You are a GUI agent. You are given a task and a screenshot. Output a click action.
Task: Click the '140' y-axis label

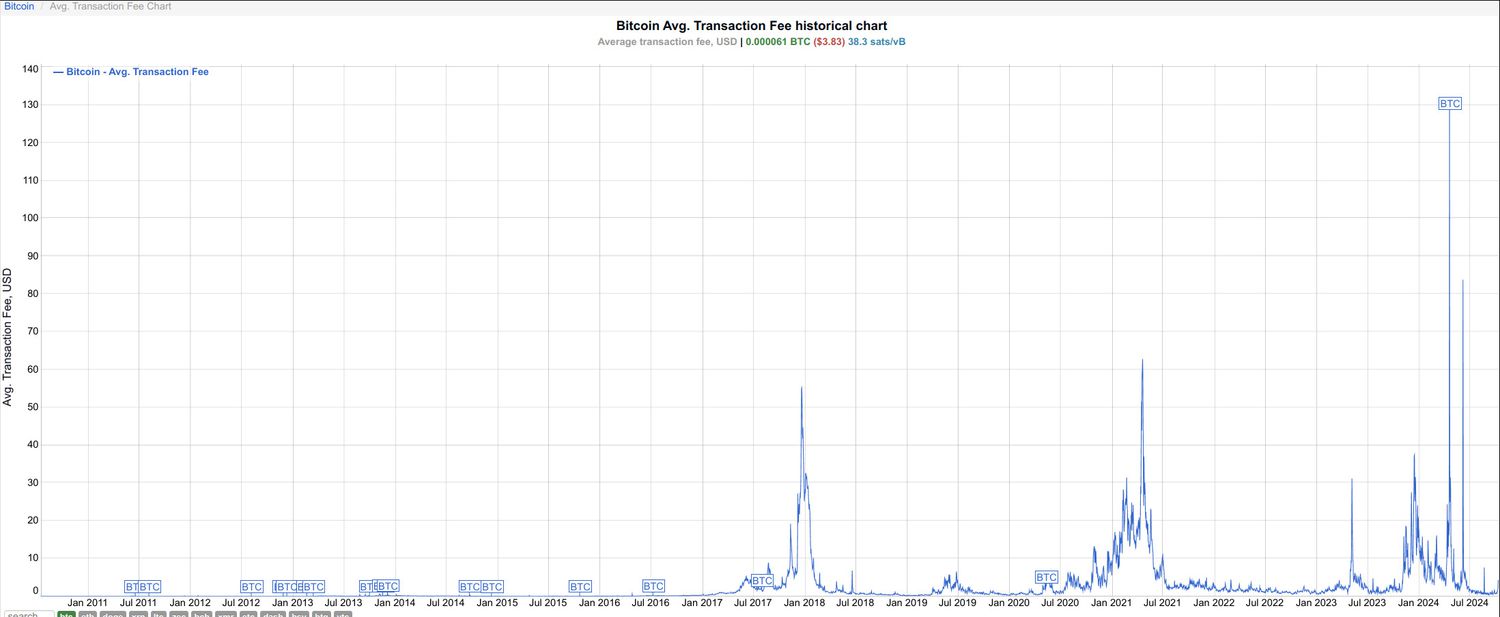pos(29,69)
